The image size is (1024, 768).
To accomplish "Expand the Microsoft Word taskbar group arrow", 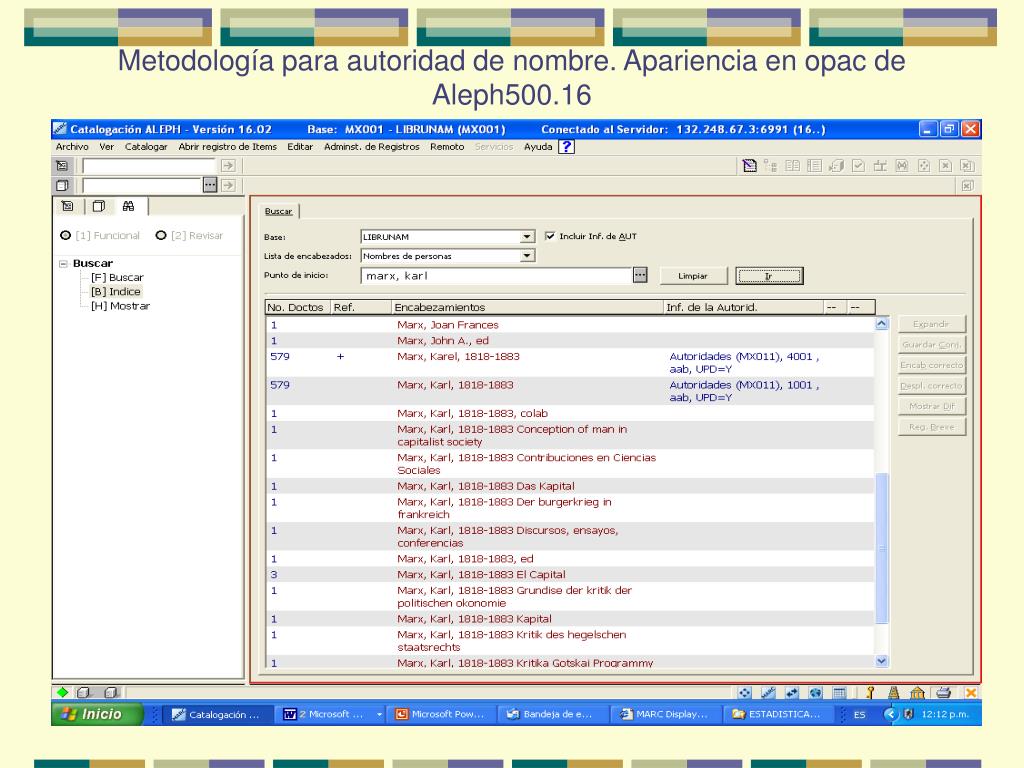I will click(379, 714).
